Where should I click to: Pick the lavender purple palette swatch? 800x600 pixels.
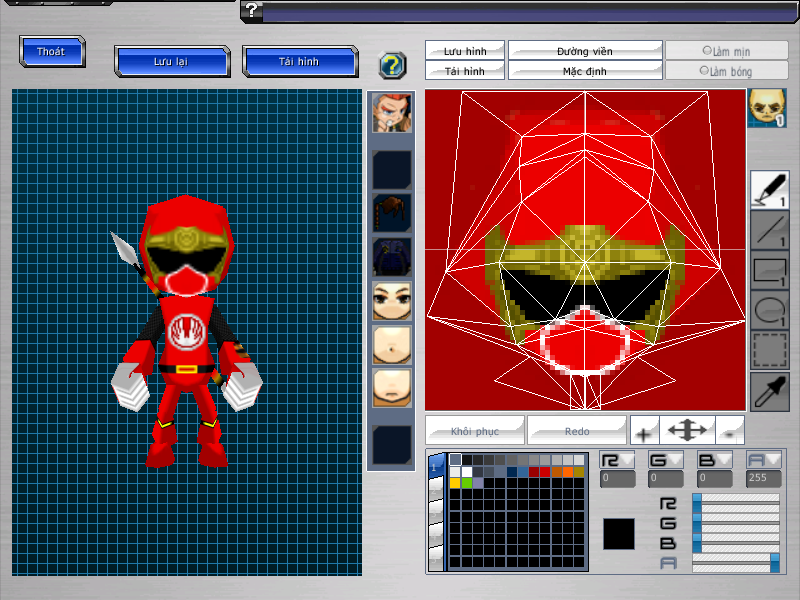tap(478, 483)
